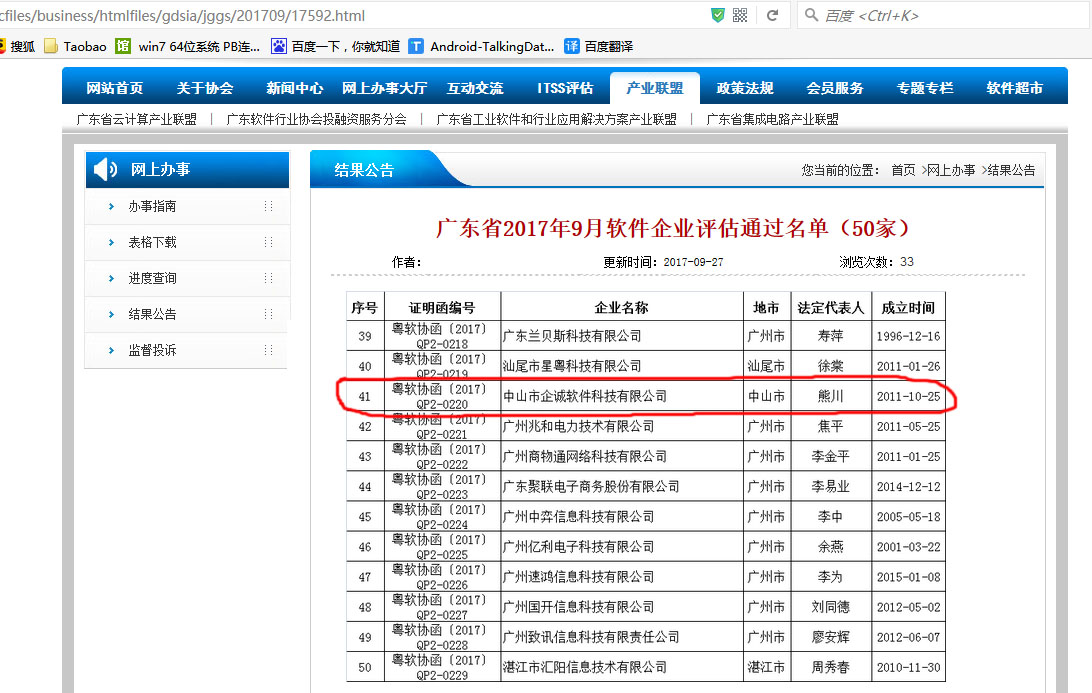Click the 网上办事 speaker icon

tap(105, 170)
